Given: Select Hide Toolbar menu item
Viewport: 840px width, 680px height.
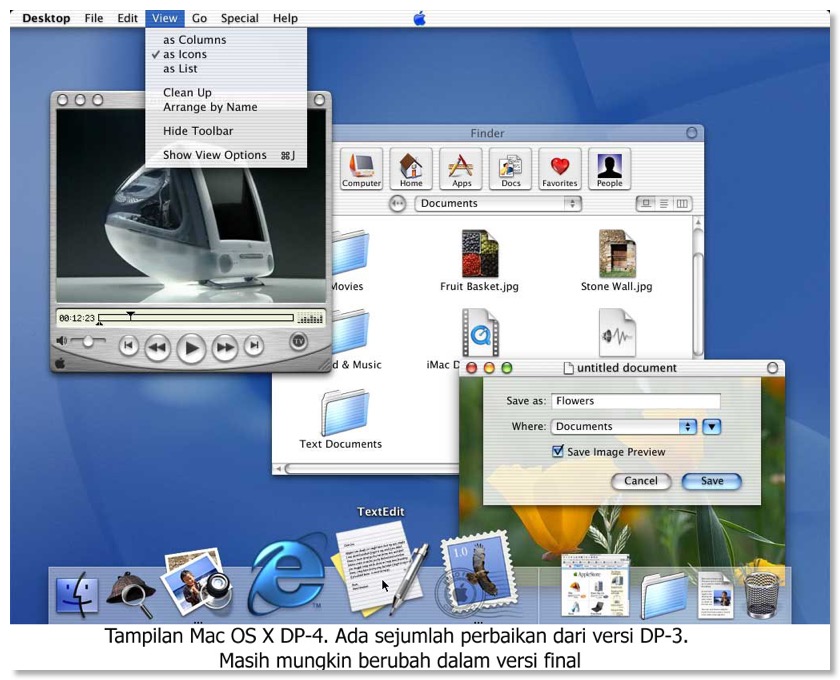Looking at the screenshot, I should (226, 131).
